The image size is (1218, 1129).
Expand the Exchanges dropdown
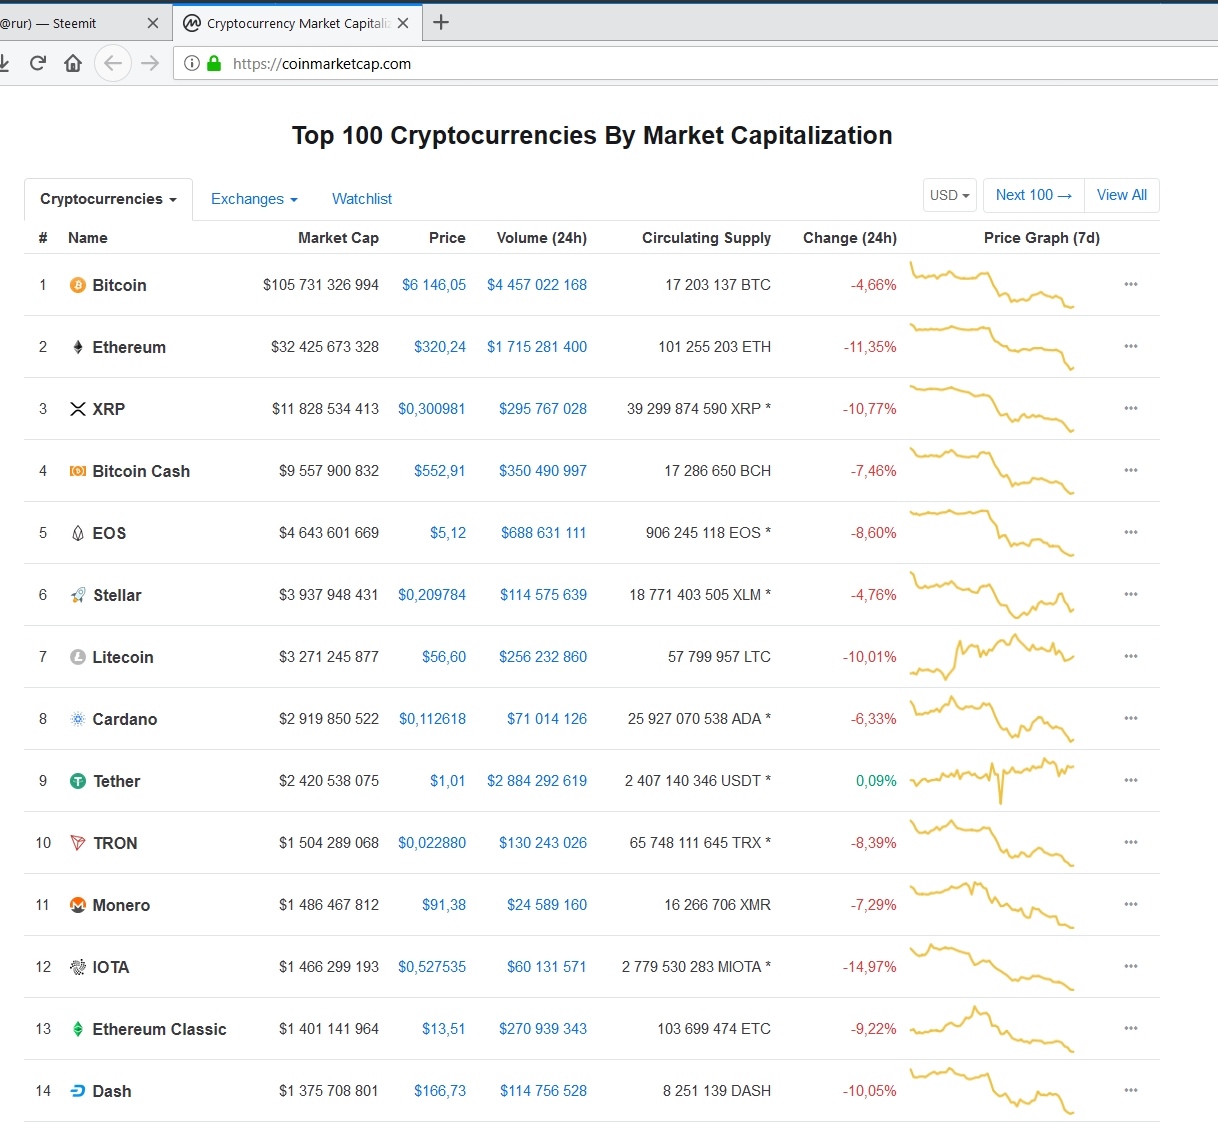(x=254, y=199)
